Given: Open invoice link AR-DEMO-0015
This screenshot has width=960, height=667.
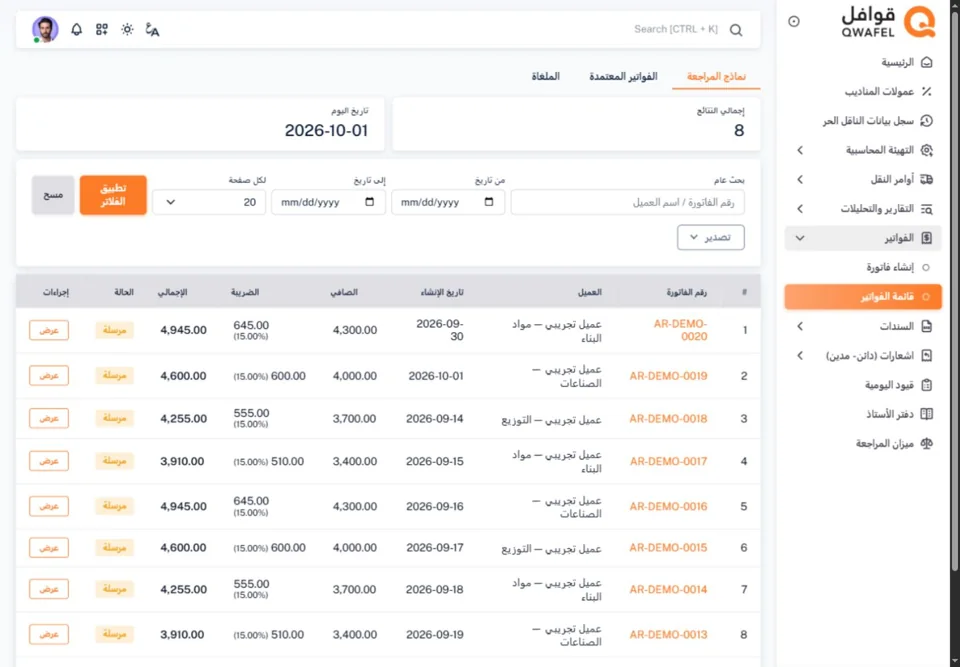Looking at the screenshot, I should click(669, 548).
